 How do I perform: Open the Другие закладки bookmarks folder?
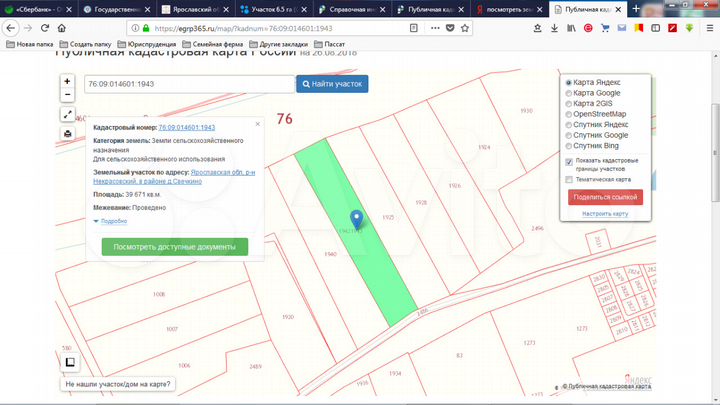[280, 45]
